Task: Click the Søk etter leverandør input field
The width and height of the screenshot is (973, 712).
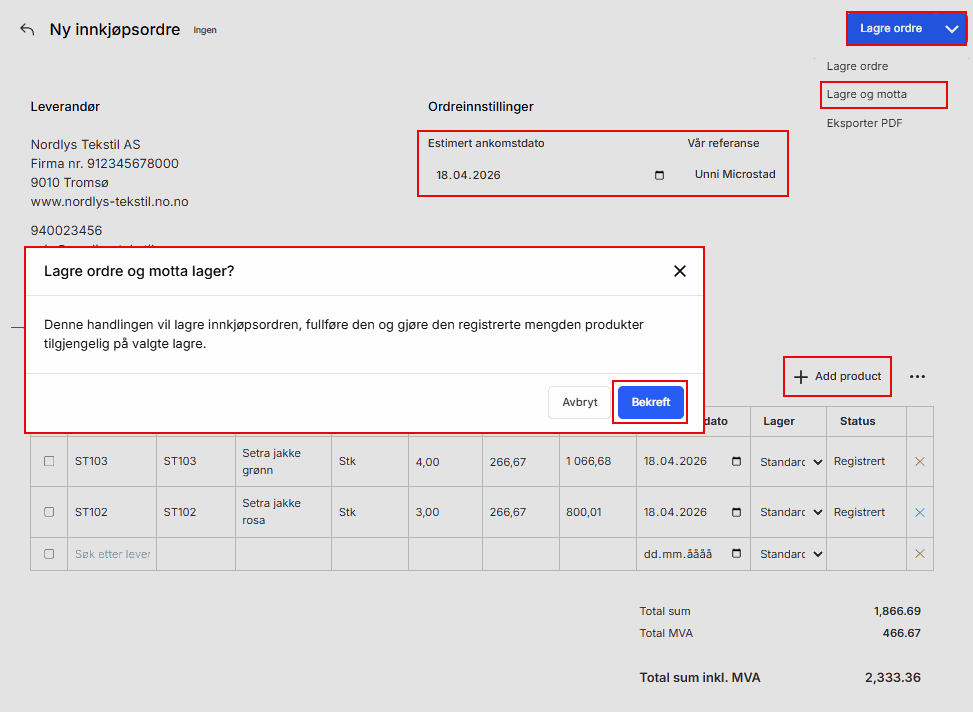Action: (x=112, y=554)
